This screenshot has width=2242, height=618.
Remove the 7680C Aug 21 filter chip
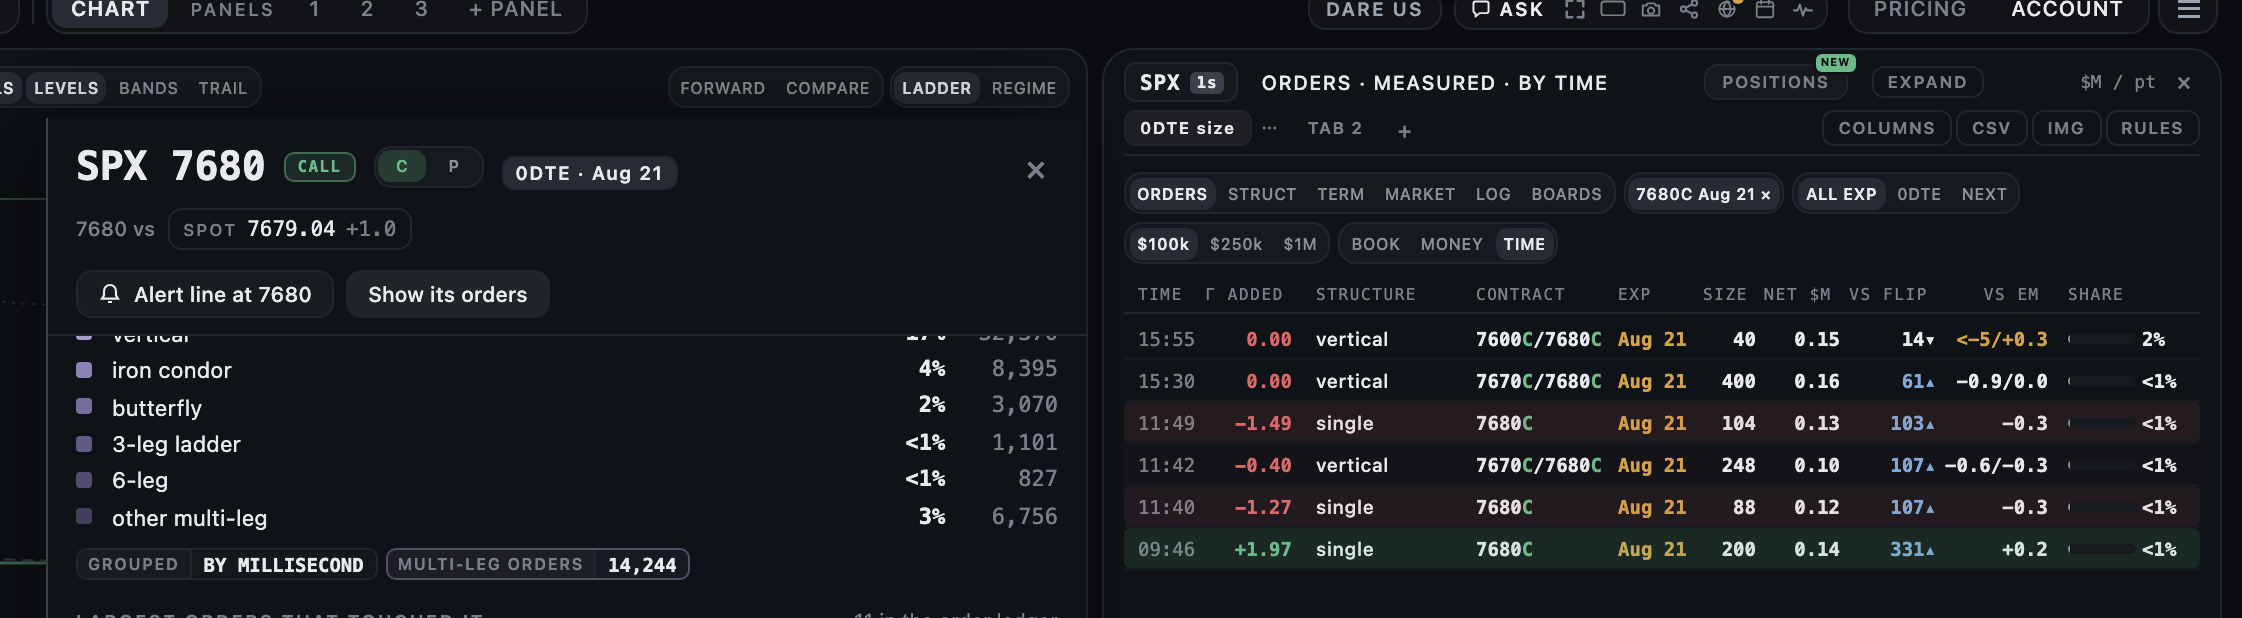click(x=1766, y=195)
